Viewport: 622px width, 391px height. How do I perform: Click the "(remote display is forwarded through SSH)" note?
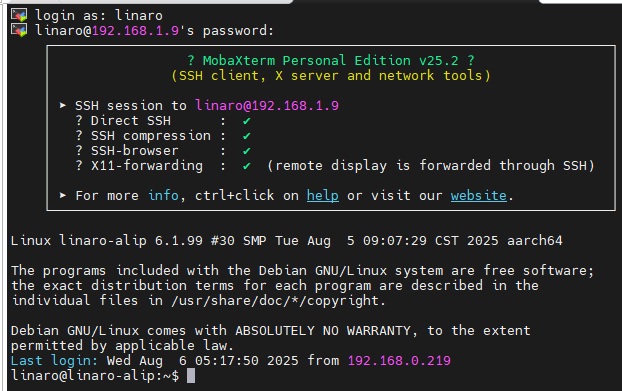[x=431, y=166]
